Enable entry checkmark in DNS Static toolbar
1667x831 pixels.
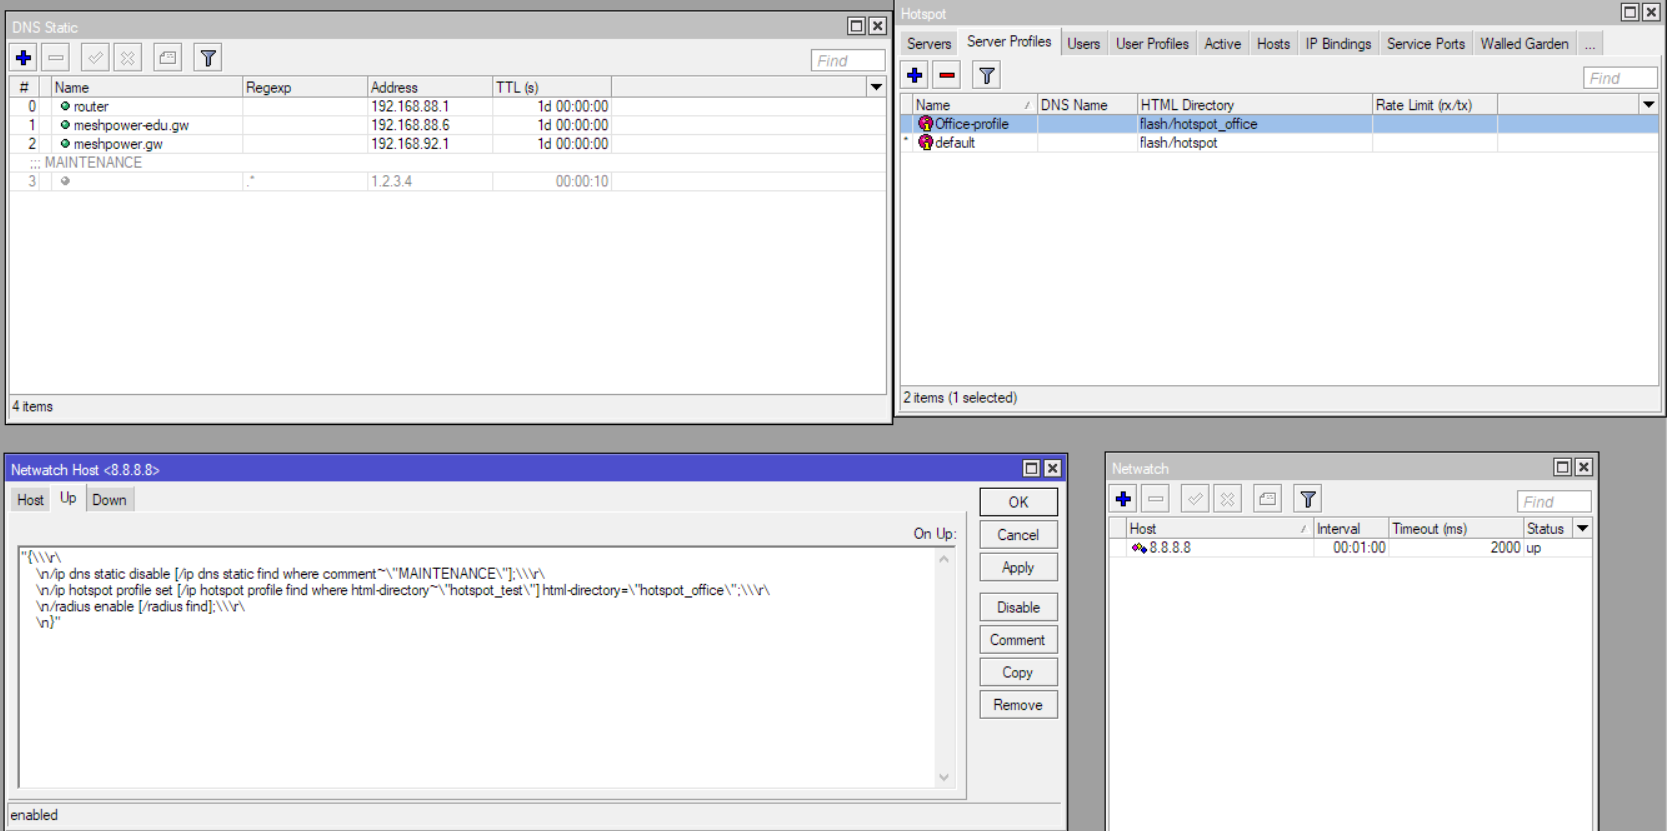95,58
